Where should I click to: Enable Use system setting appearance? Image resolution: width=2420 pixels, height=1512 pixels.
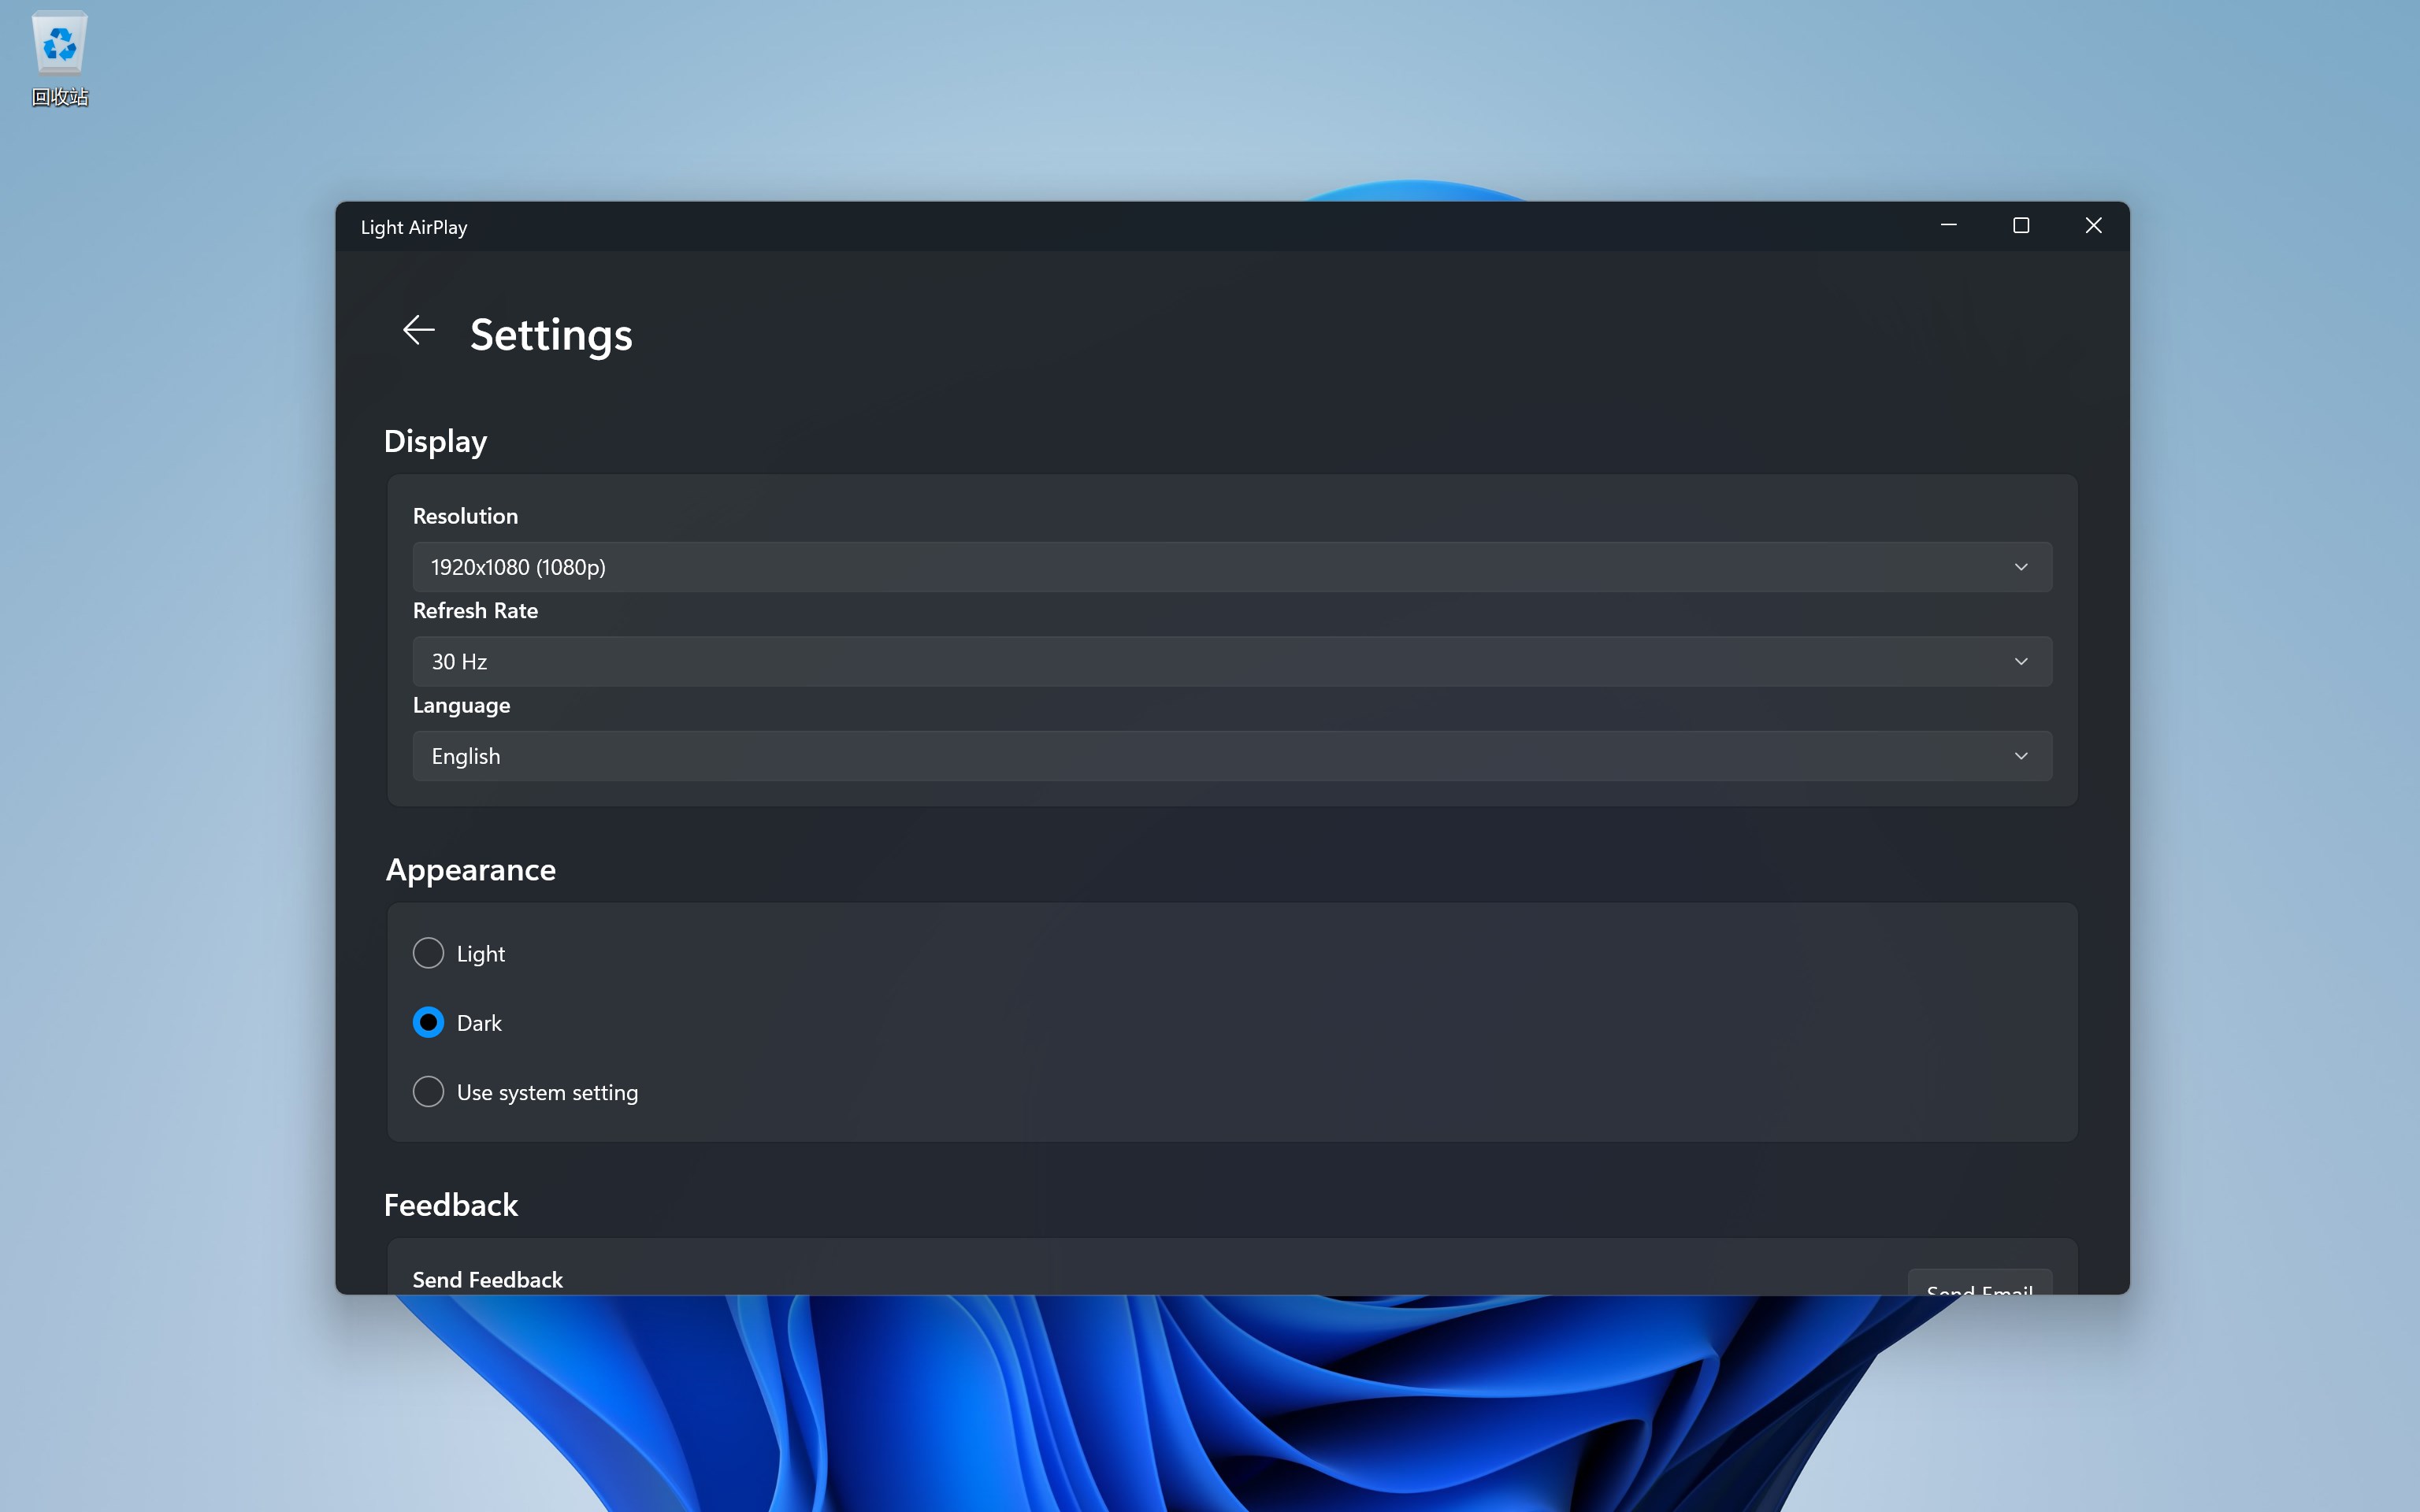[428, 1091]
